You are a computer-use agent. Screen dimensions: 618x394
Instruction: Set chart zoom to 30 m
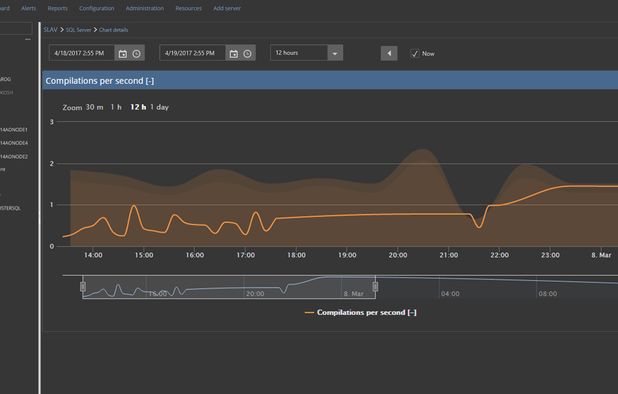pyautogui.click(x=95, y=107)
